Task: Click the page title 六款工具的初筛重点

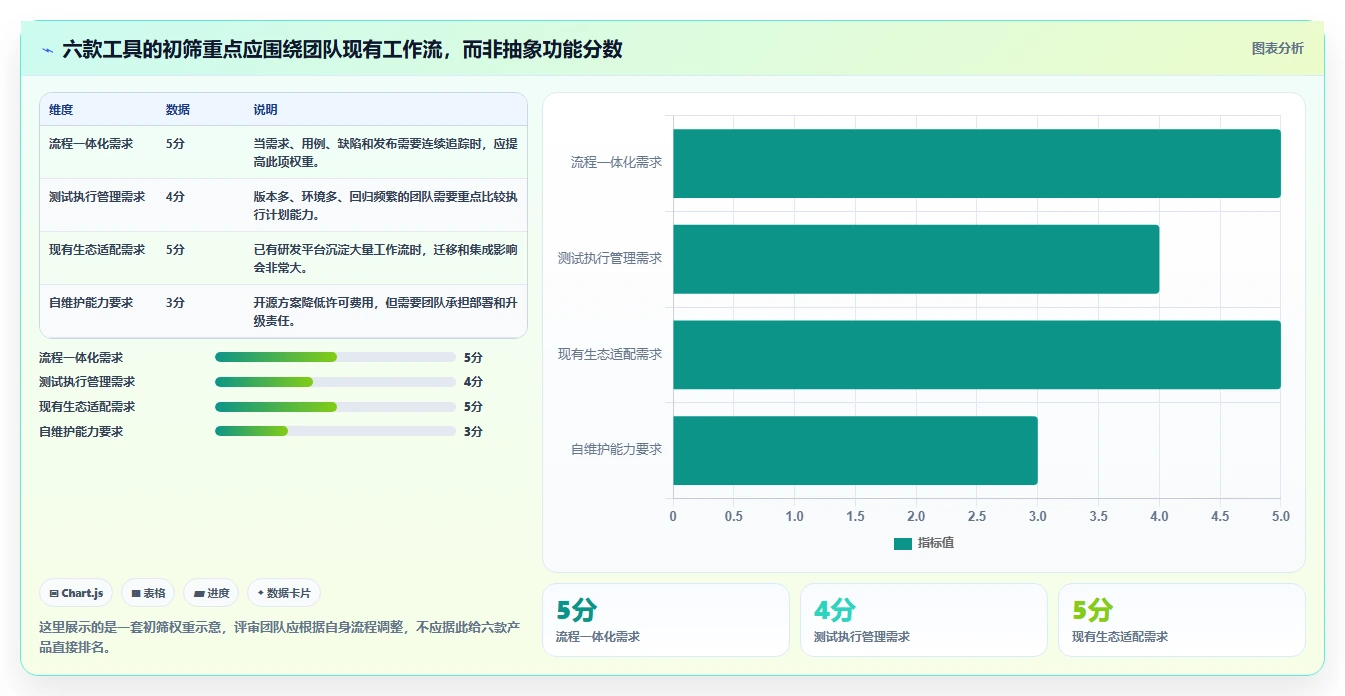Action: (x=342, y=49)
